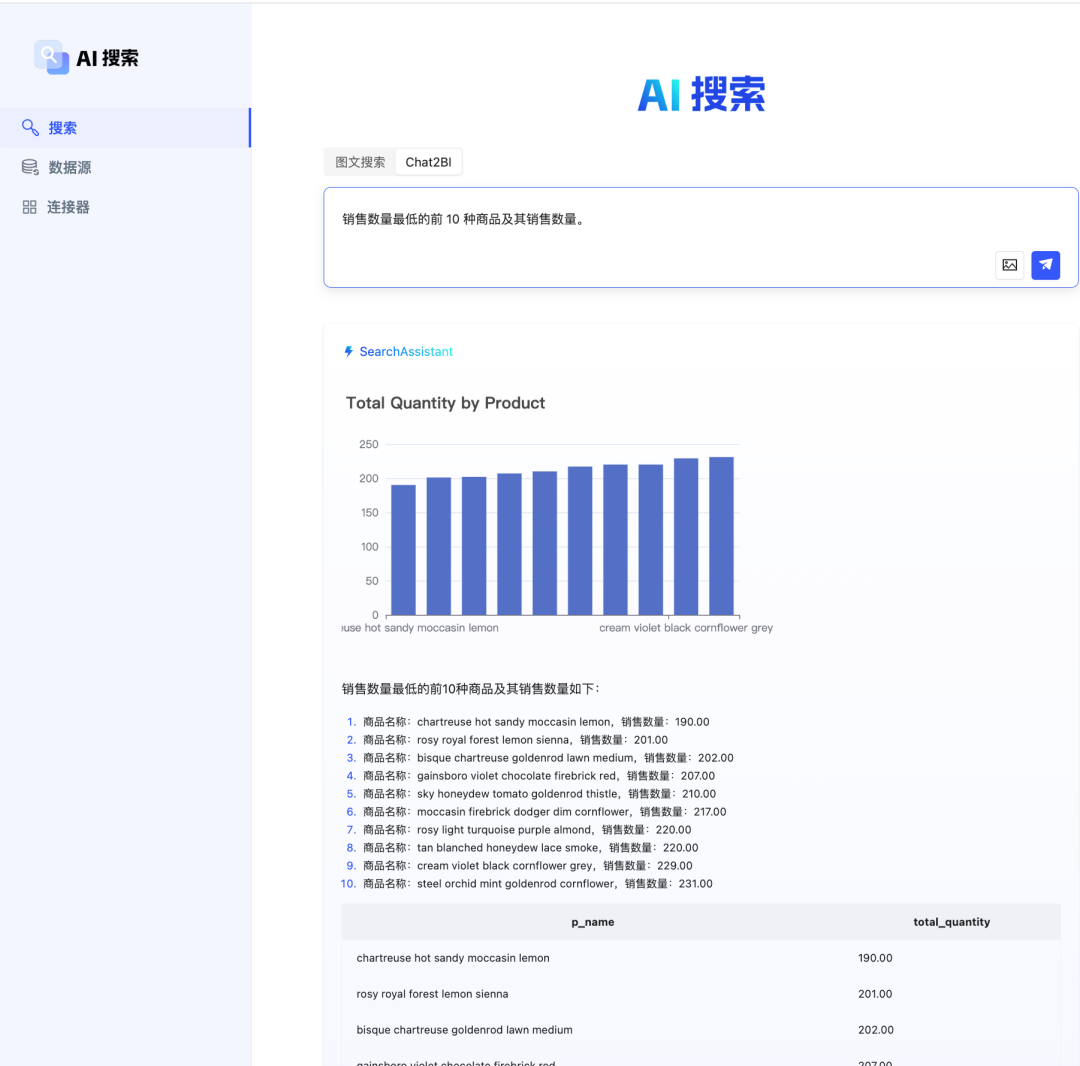
Task: Click the 190.00 table value
Action: (x=875, y=958)
